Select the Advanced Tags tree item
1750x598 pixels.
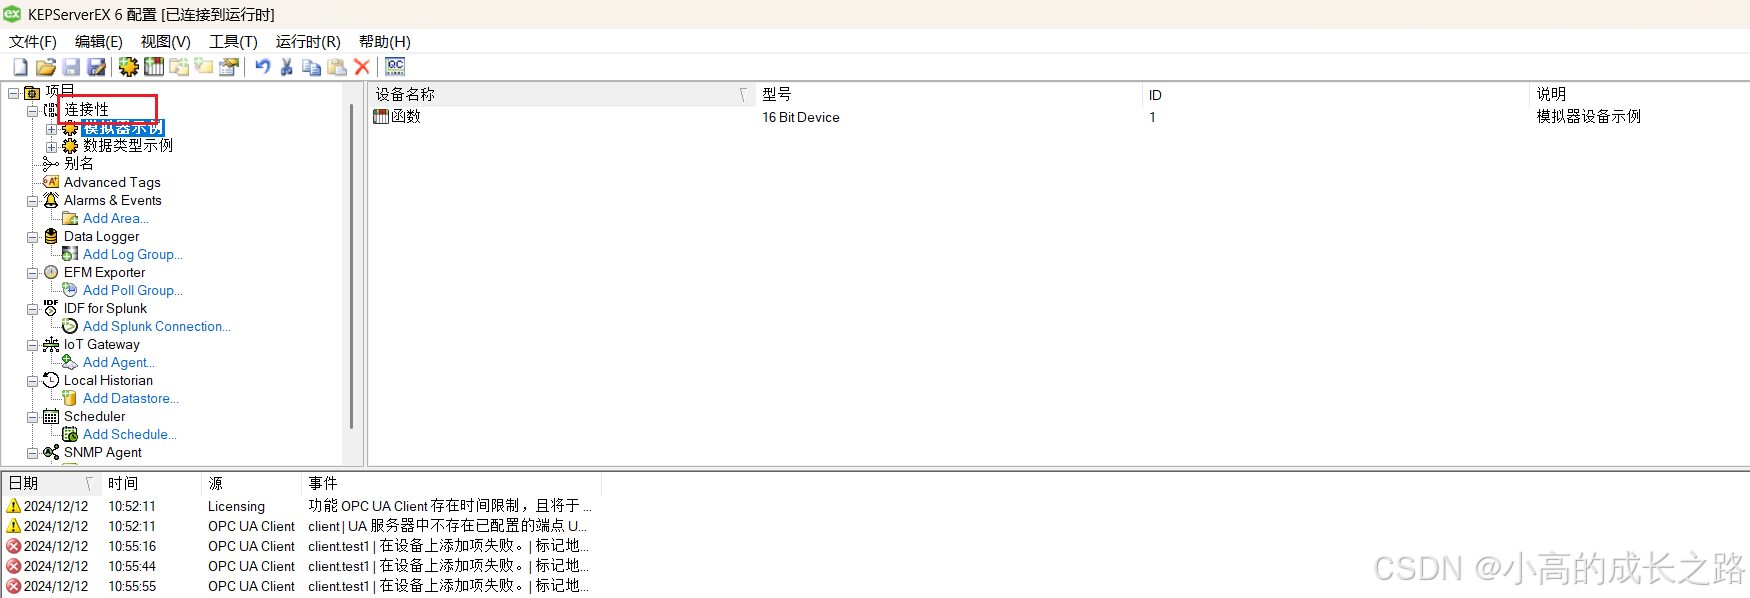point(112,182)
